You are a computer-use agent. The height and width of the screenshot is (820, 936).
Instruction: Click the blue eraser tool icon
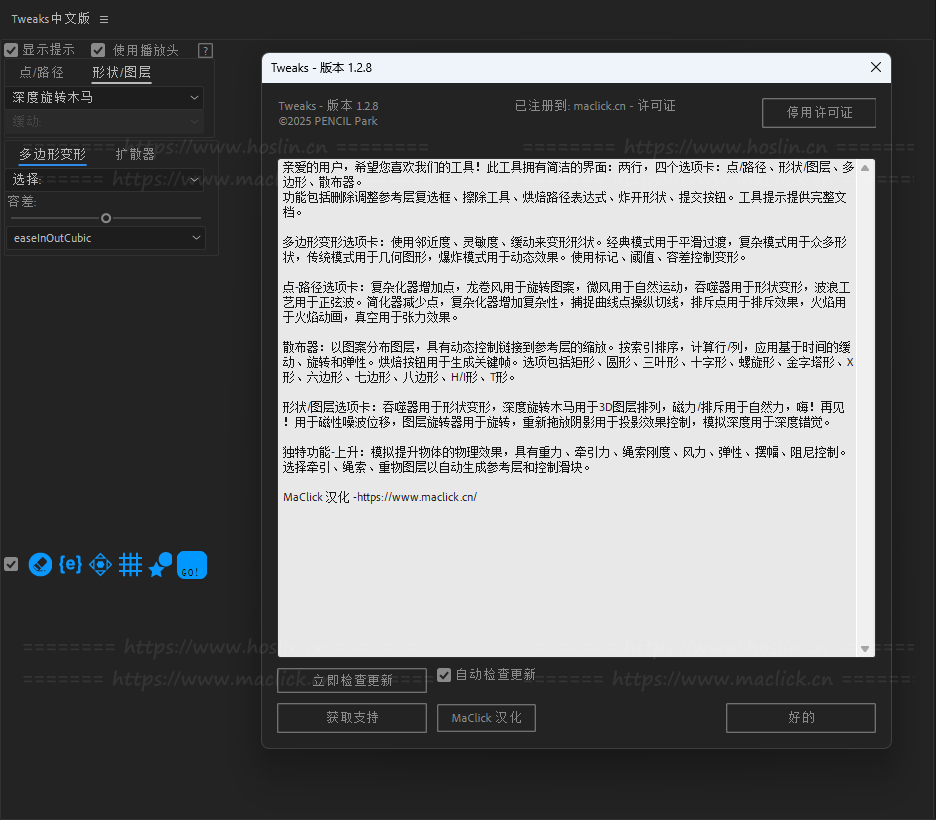pos(40,565)
